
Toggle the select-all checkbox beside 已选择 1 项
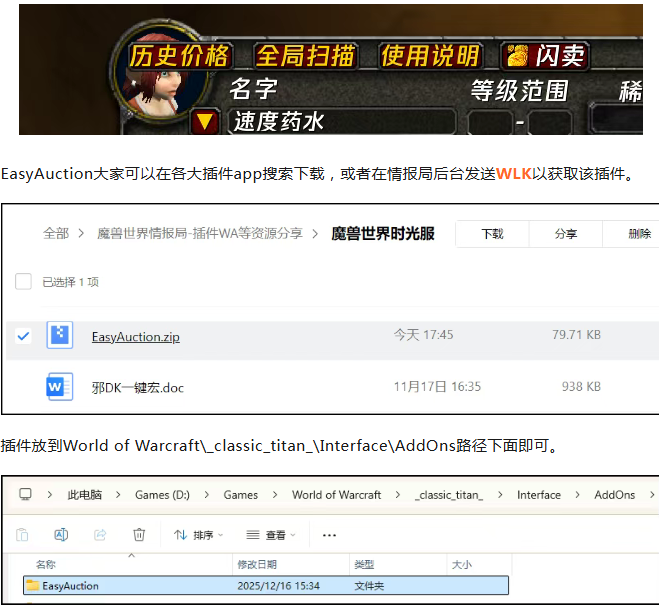point(23,282)
